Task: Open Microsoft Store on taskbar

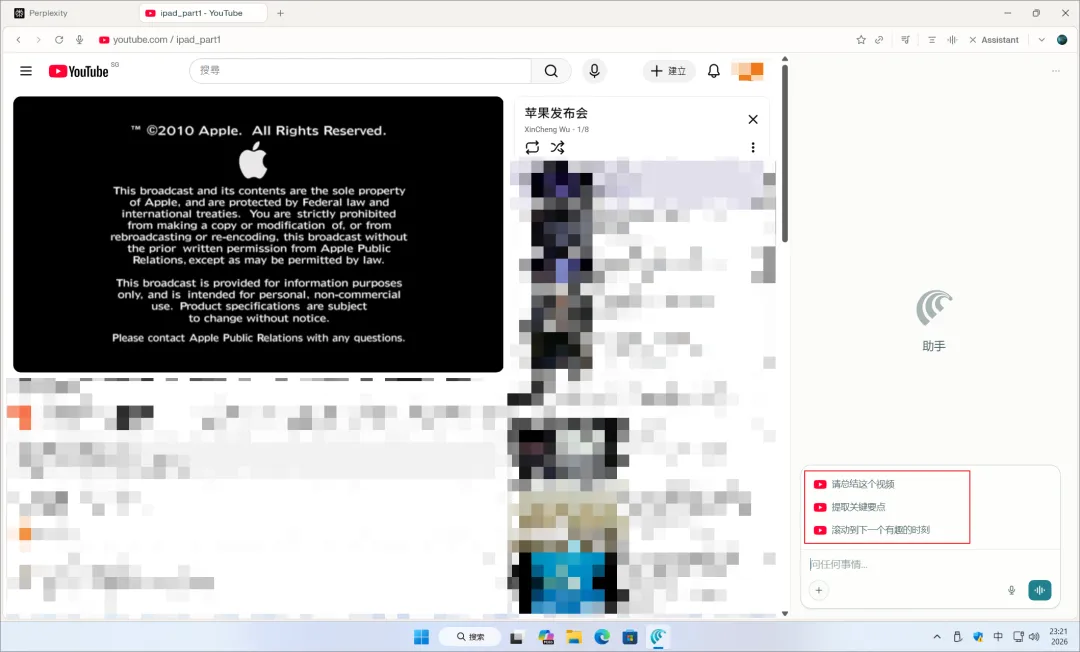Action: (x=630, y=637)
